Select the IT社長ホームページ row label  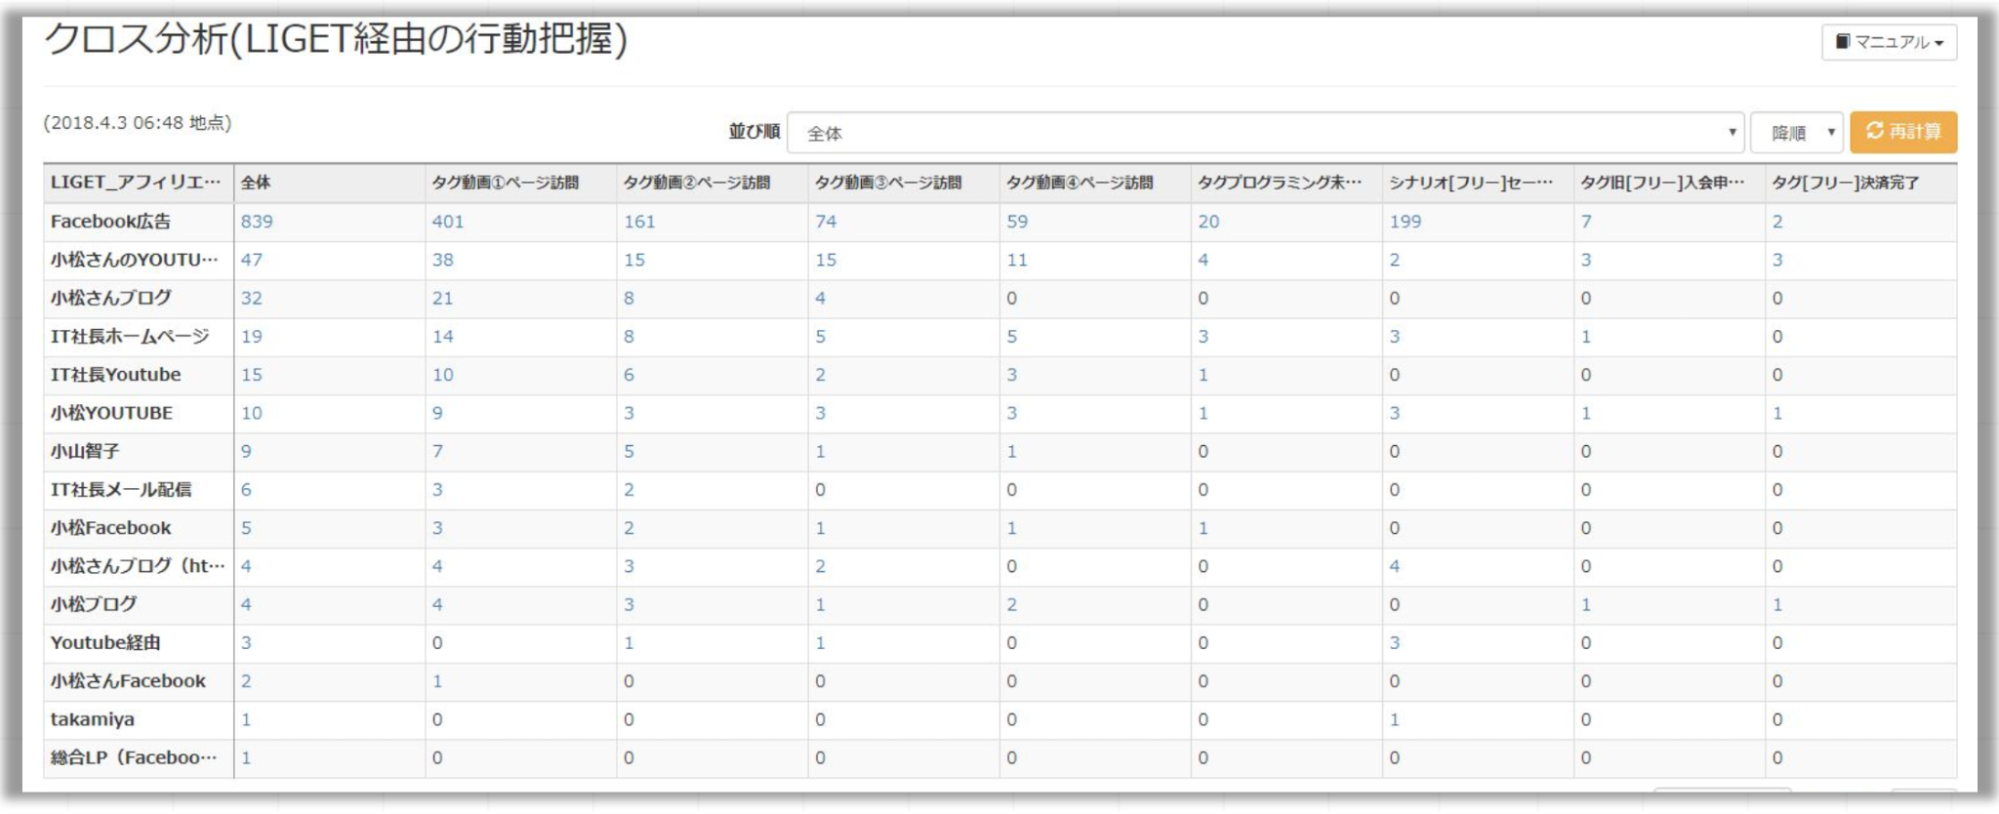point(130,336)
